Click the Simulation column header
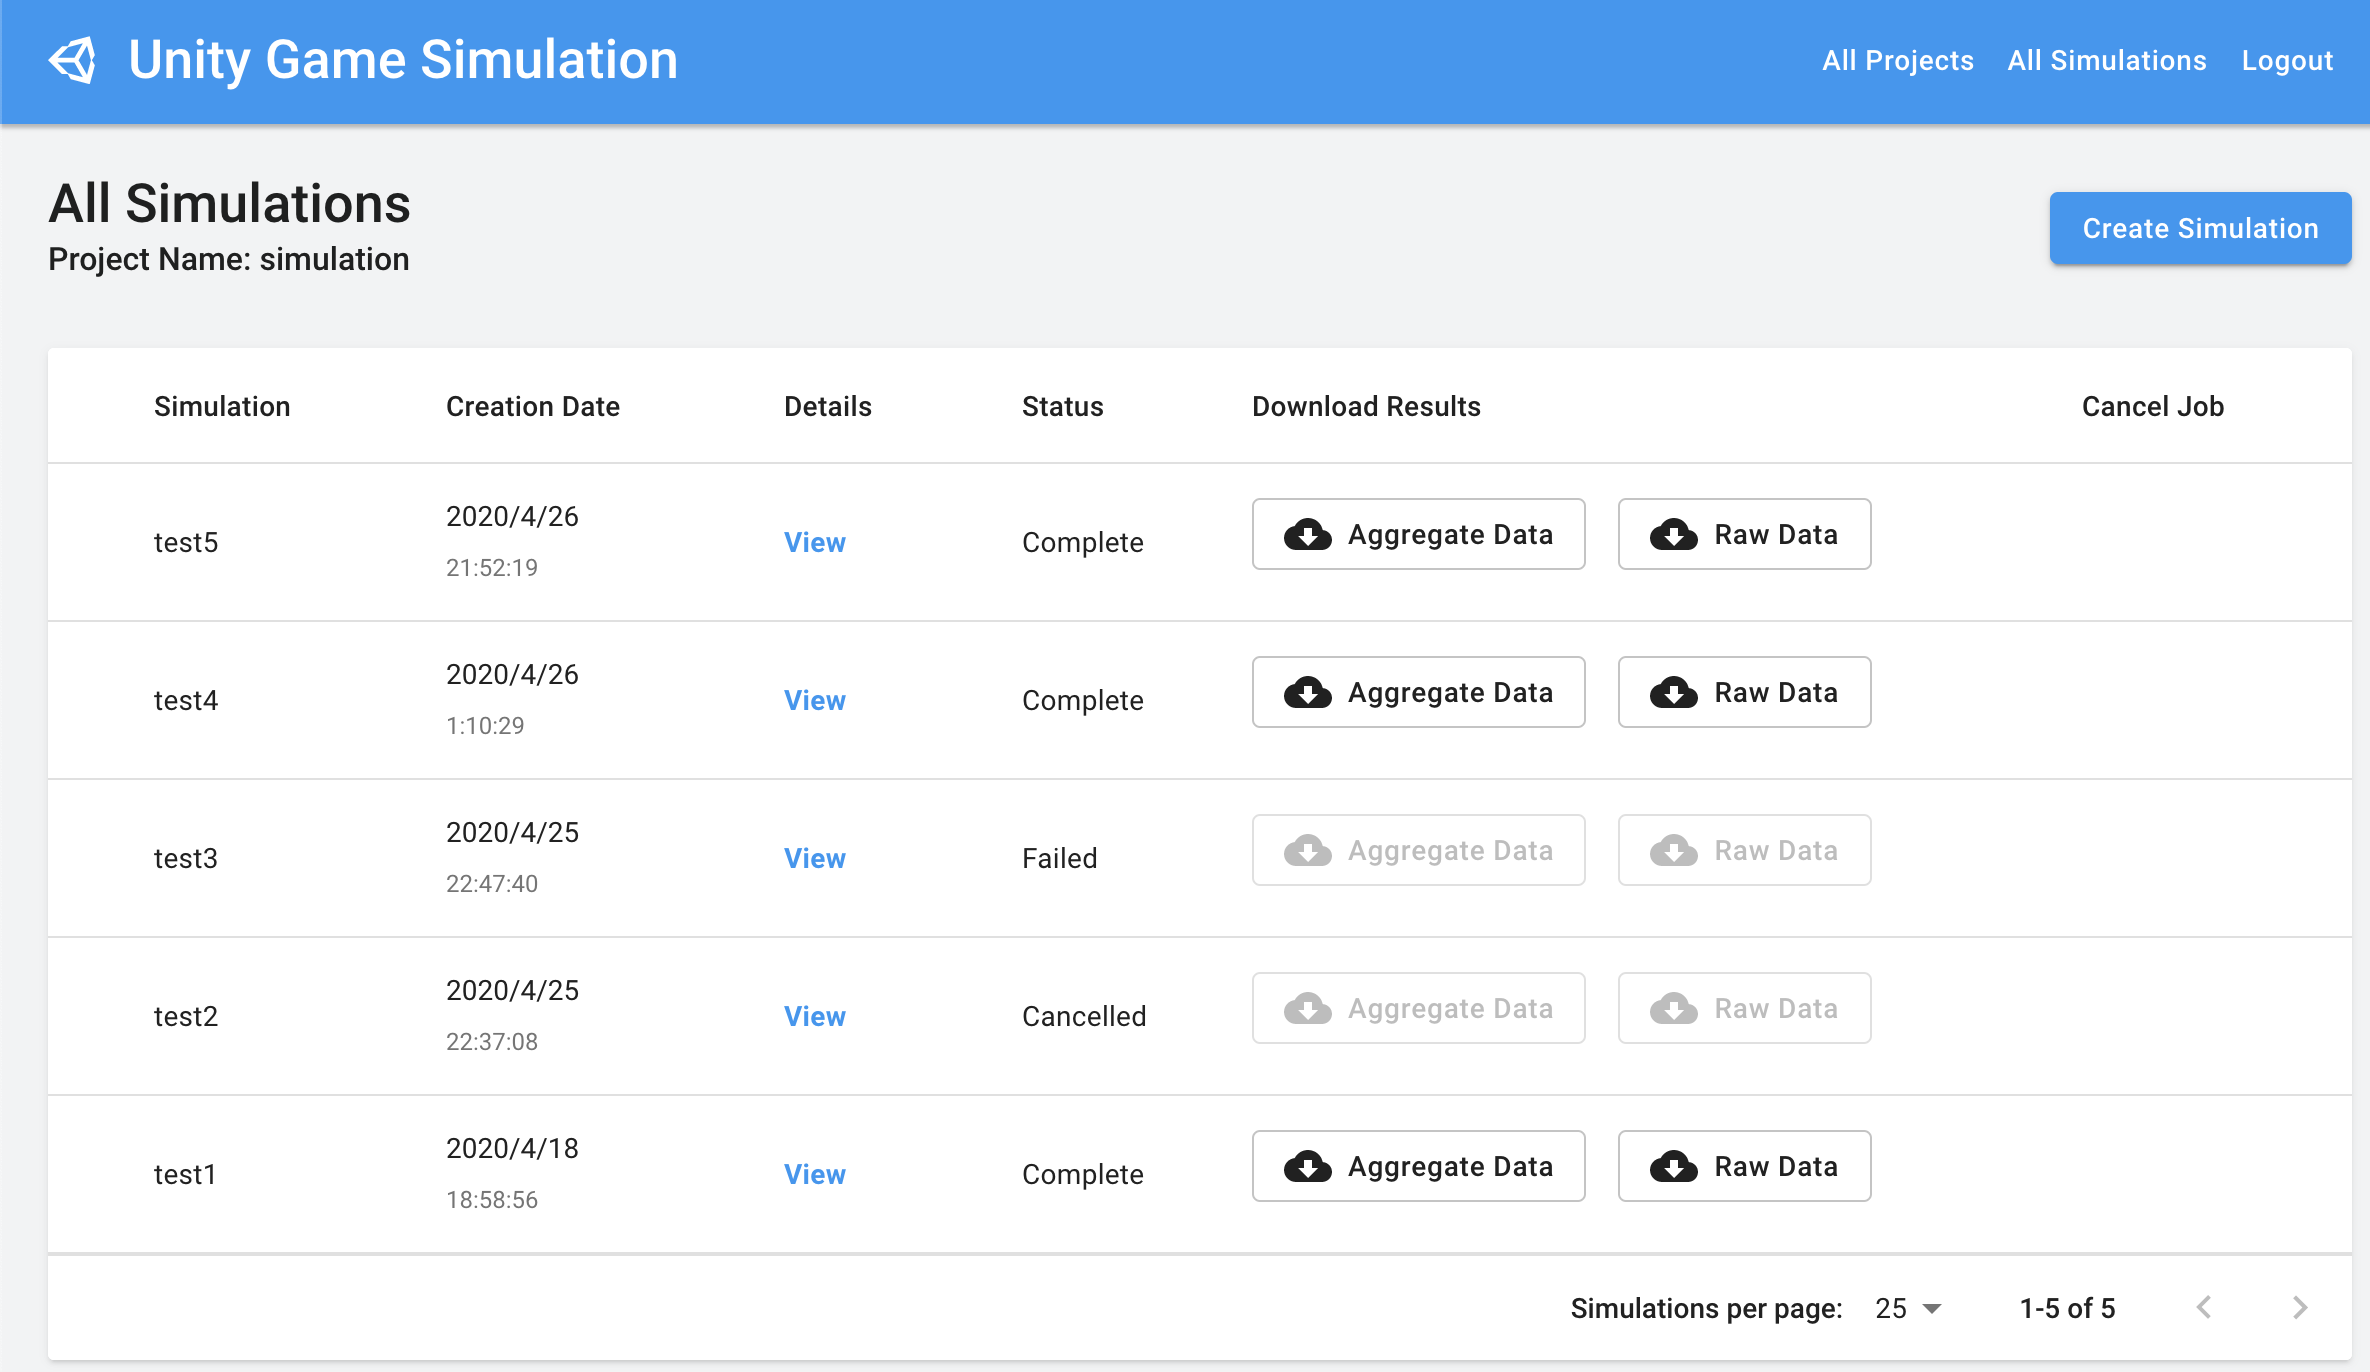Image resolution: width=2370 pixels, height=1372 pixels. pos(222,406)
